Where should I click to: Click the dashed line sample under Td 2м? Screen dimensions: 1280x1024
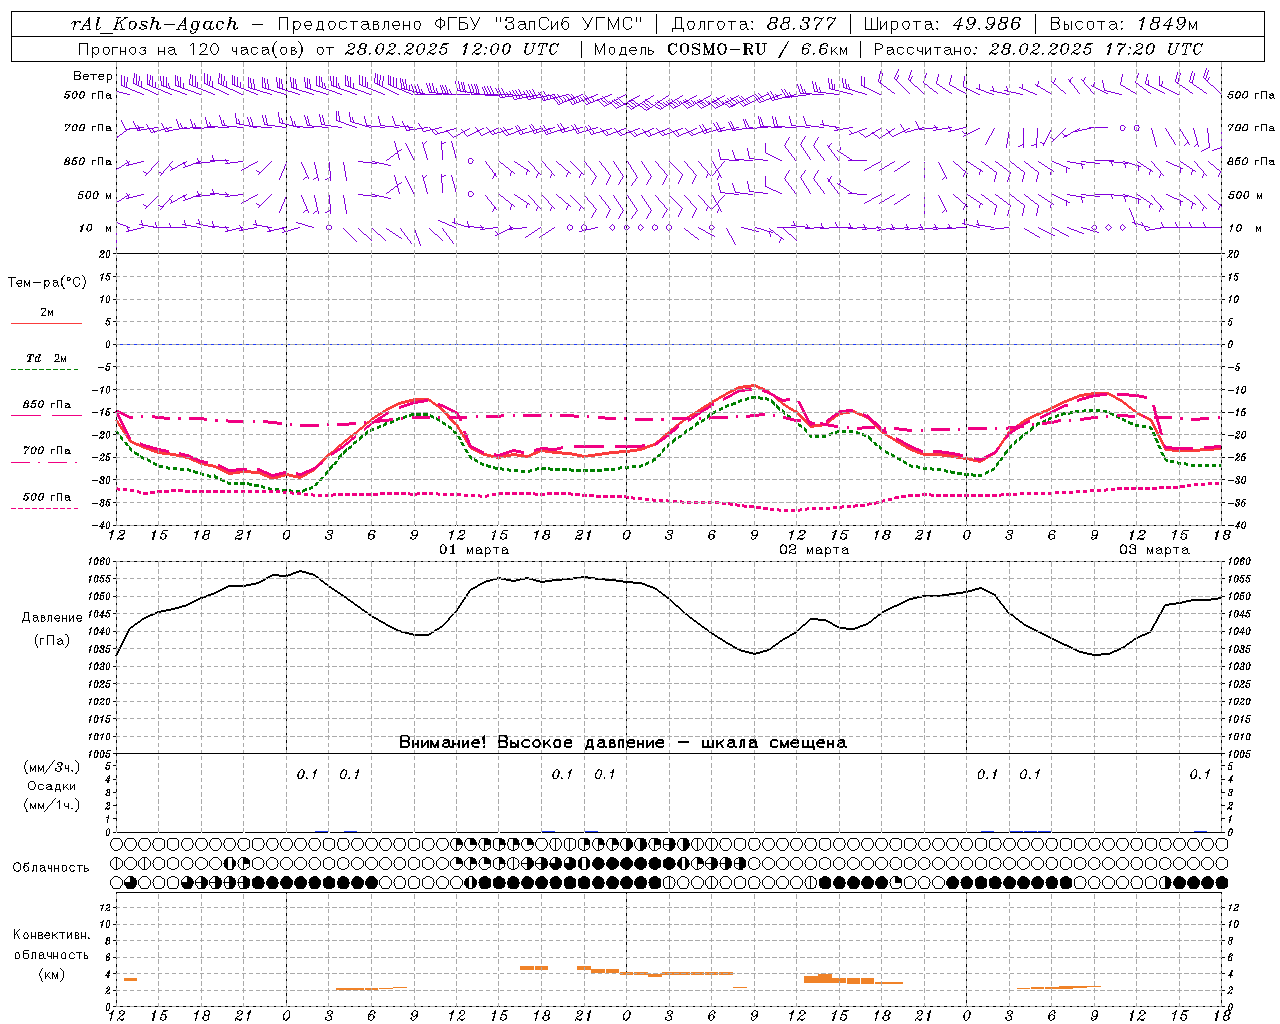point(46,370)
